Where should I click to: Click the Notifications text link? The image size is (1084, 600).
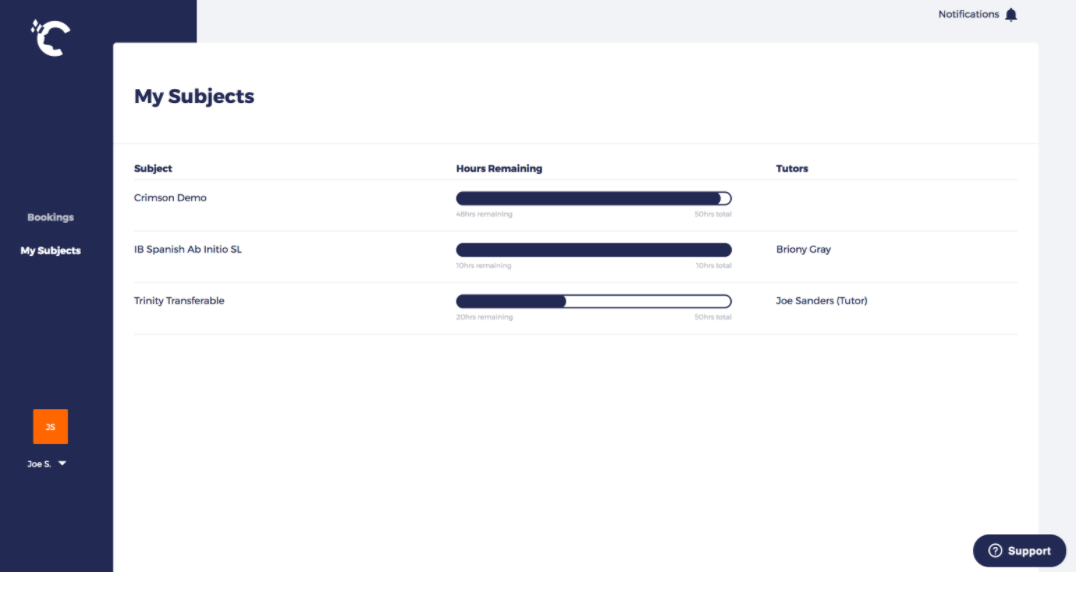[x=968, y=15]
